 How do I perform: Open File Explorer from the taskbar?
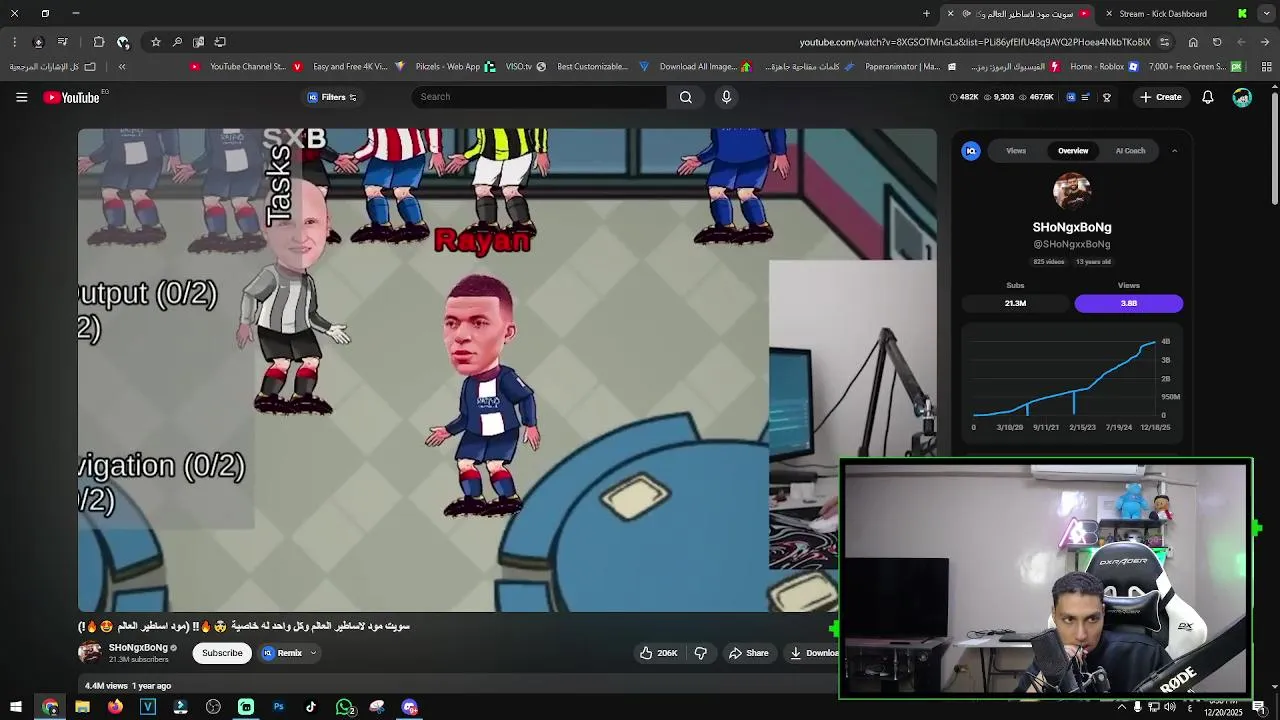(82, 707)
